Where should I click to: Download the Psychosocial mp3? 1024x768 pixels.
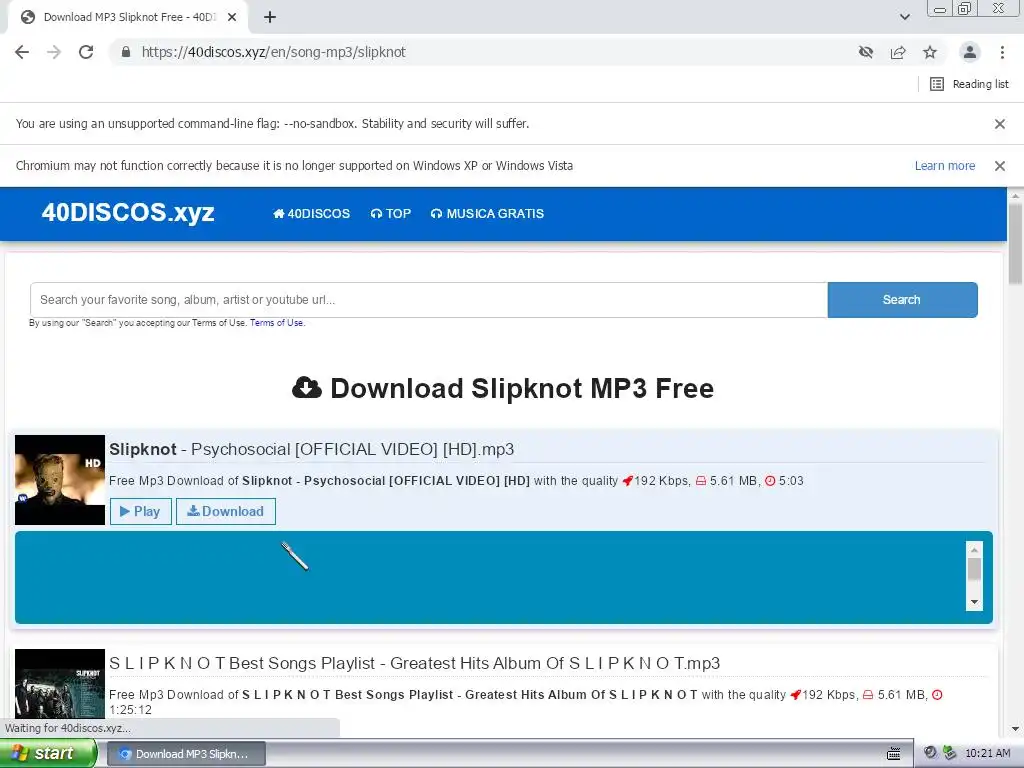[x=225, y=511]
